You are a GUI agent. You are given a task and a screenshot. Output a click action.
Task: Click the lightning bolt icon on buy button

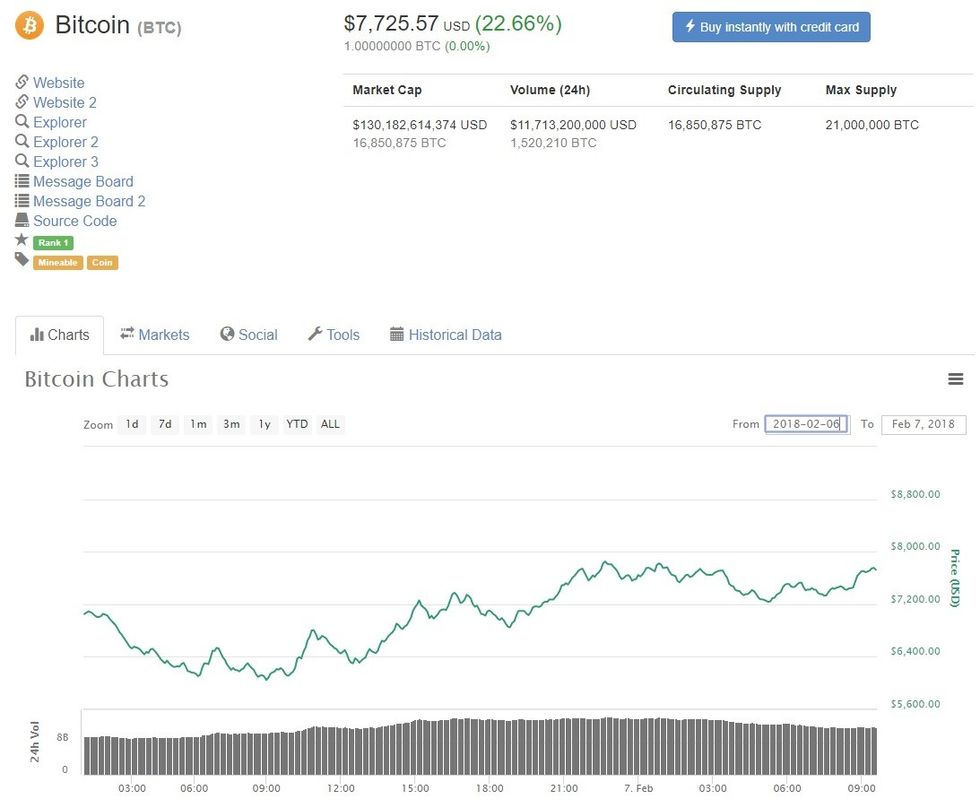690,27
